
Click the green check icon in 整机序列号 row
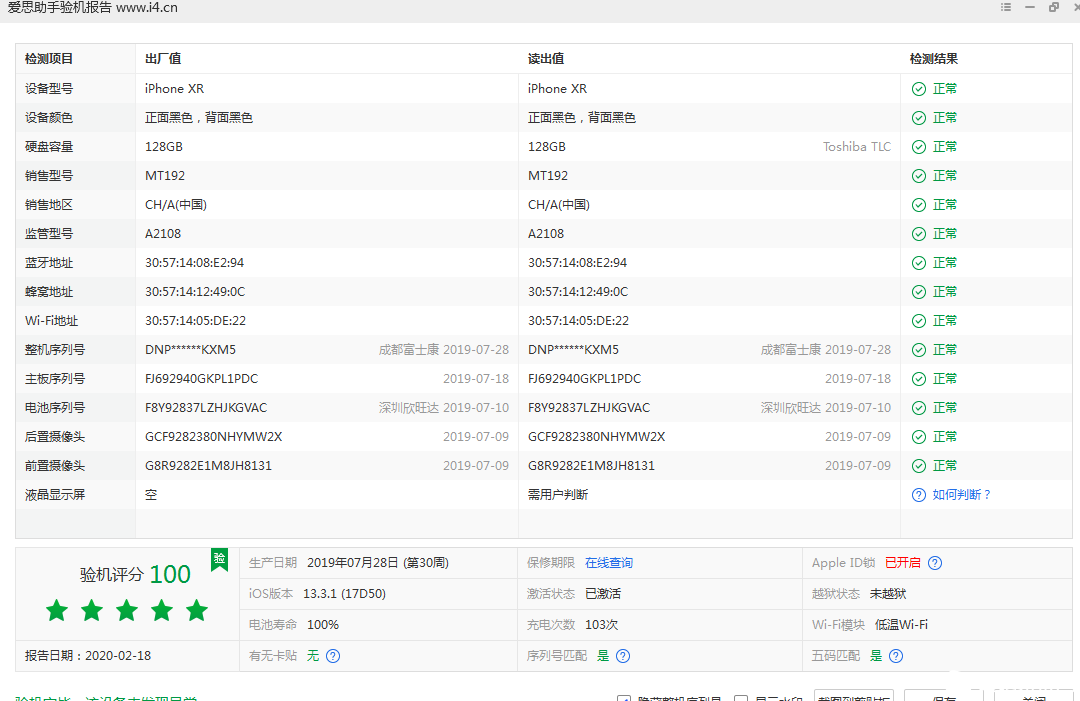[919, 350]
